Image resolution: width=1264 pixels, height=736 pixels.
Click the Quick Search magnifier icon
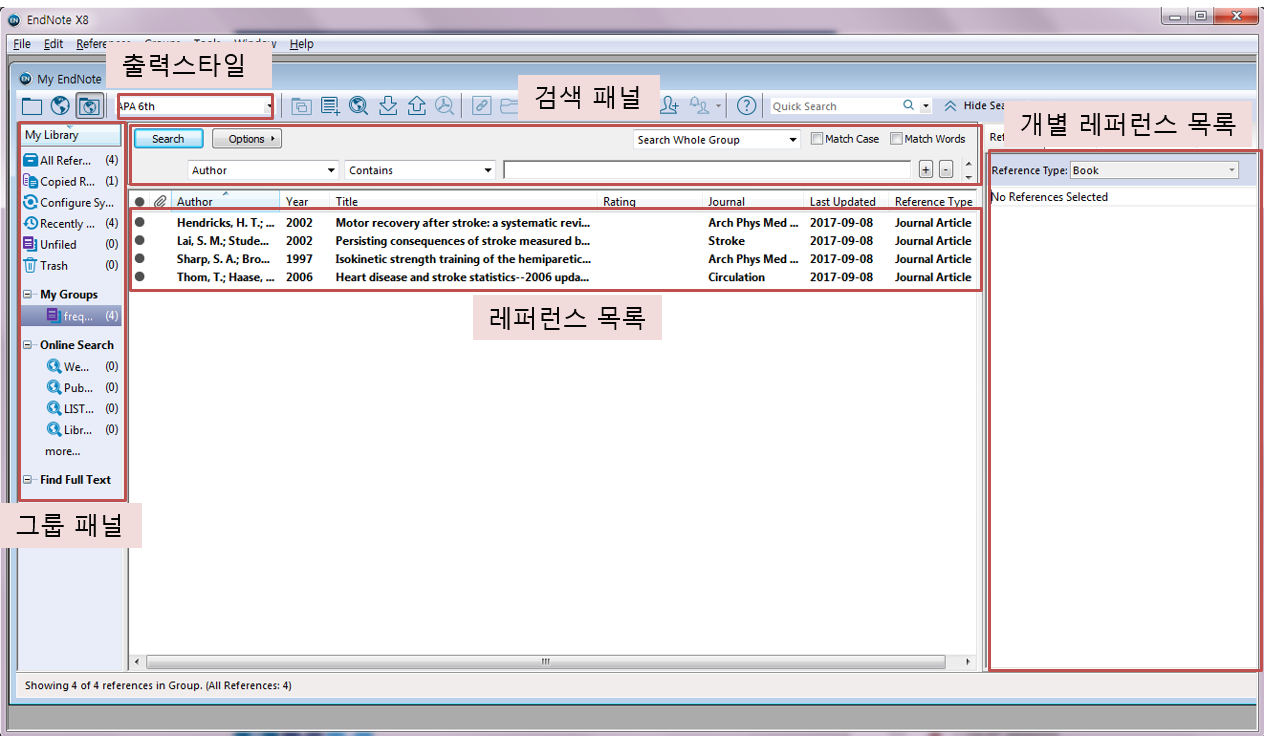[908, 106]
